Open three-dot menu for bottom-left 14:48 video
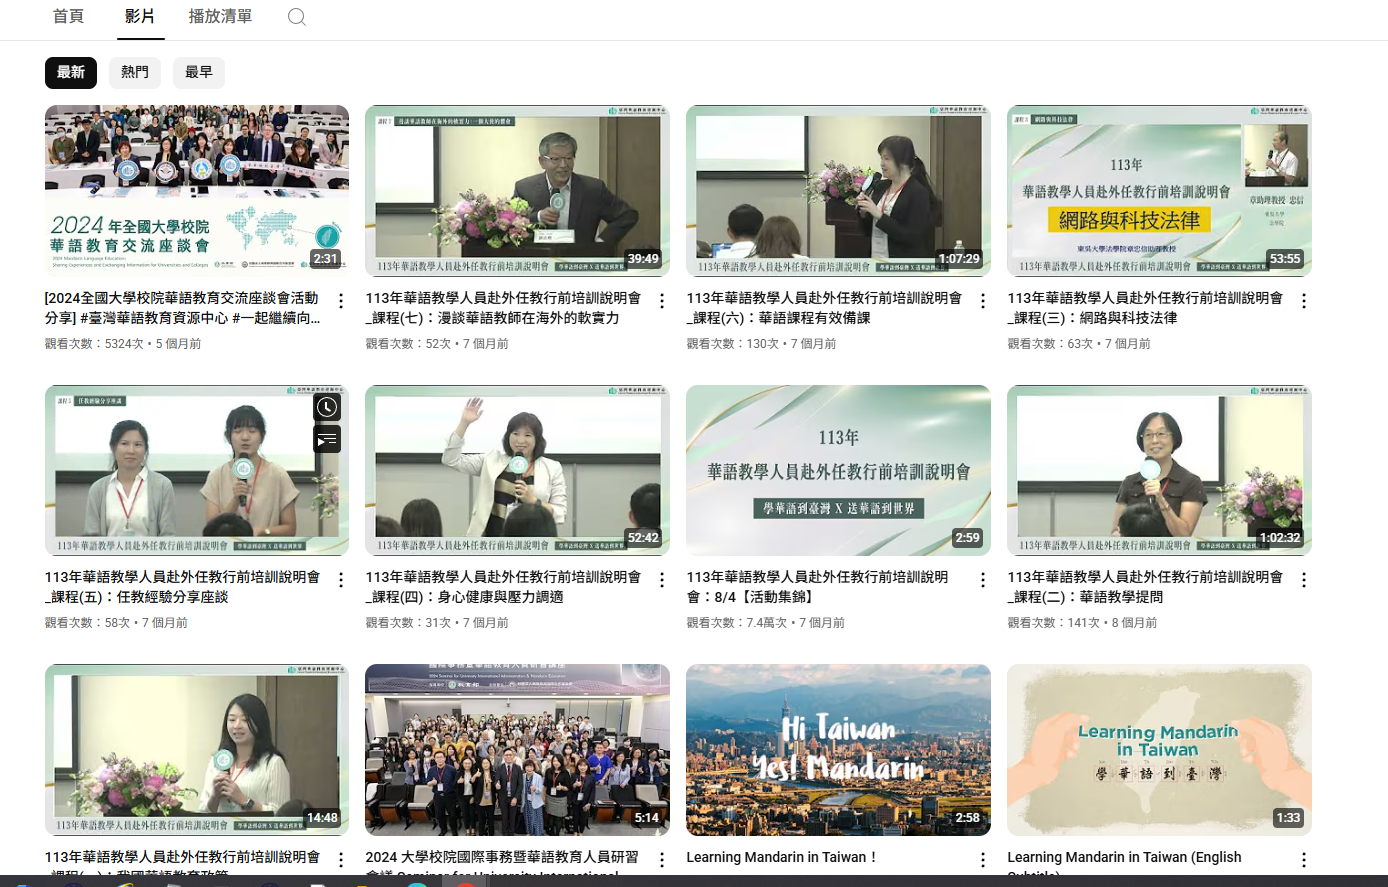 [x=341, y=860]
